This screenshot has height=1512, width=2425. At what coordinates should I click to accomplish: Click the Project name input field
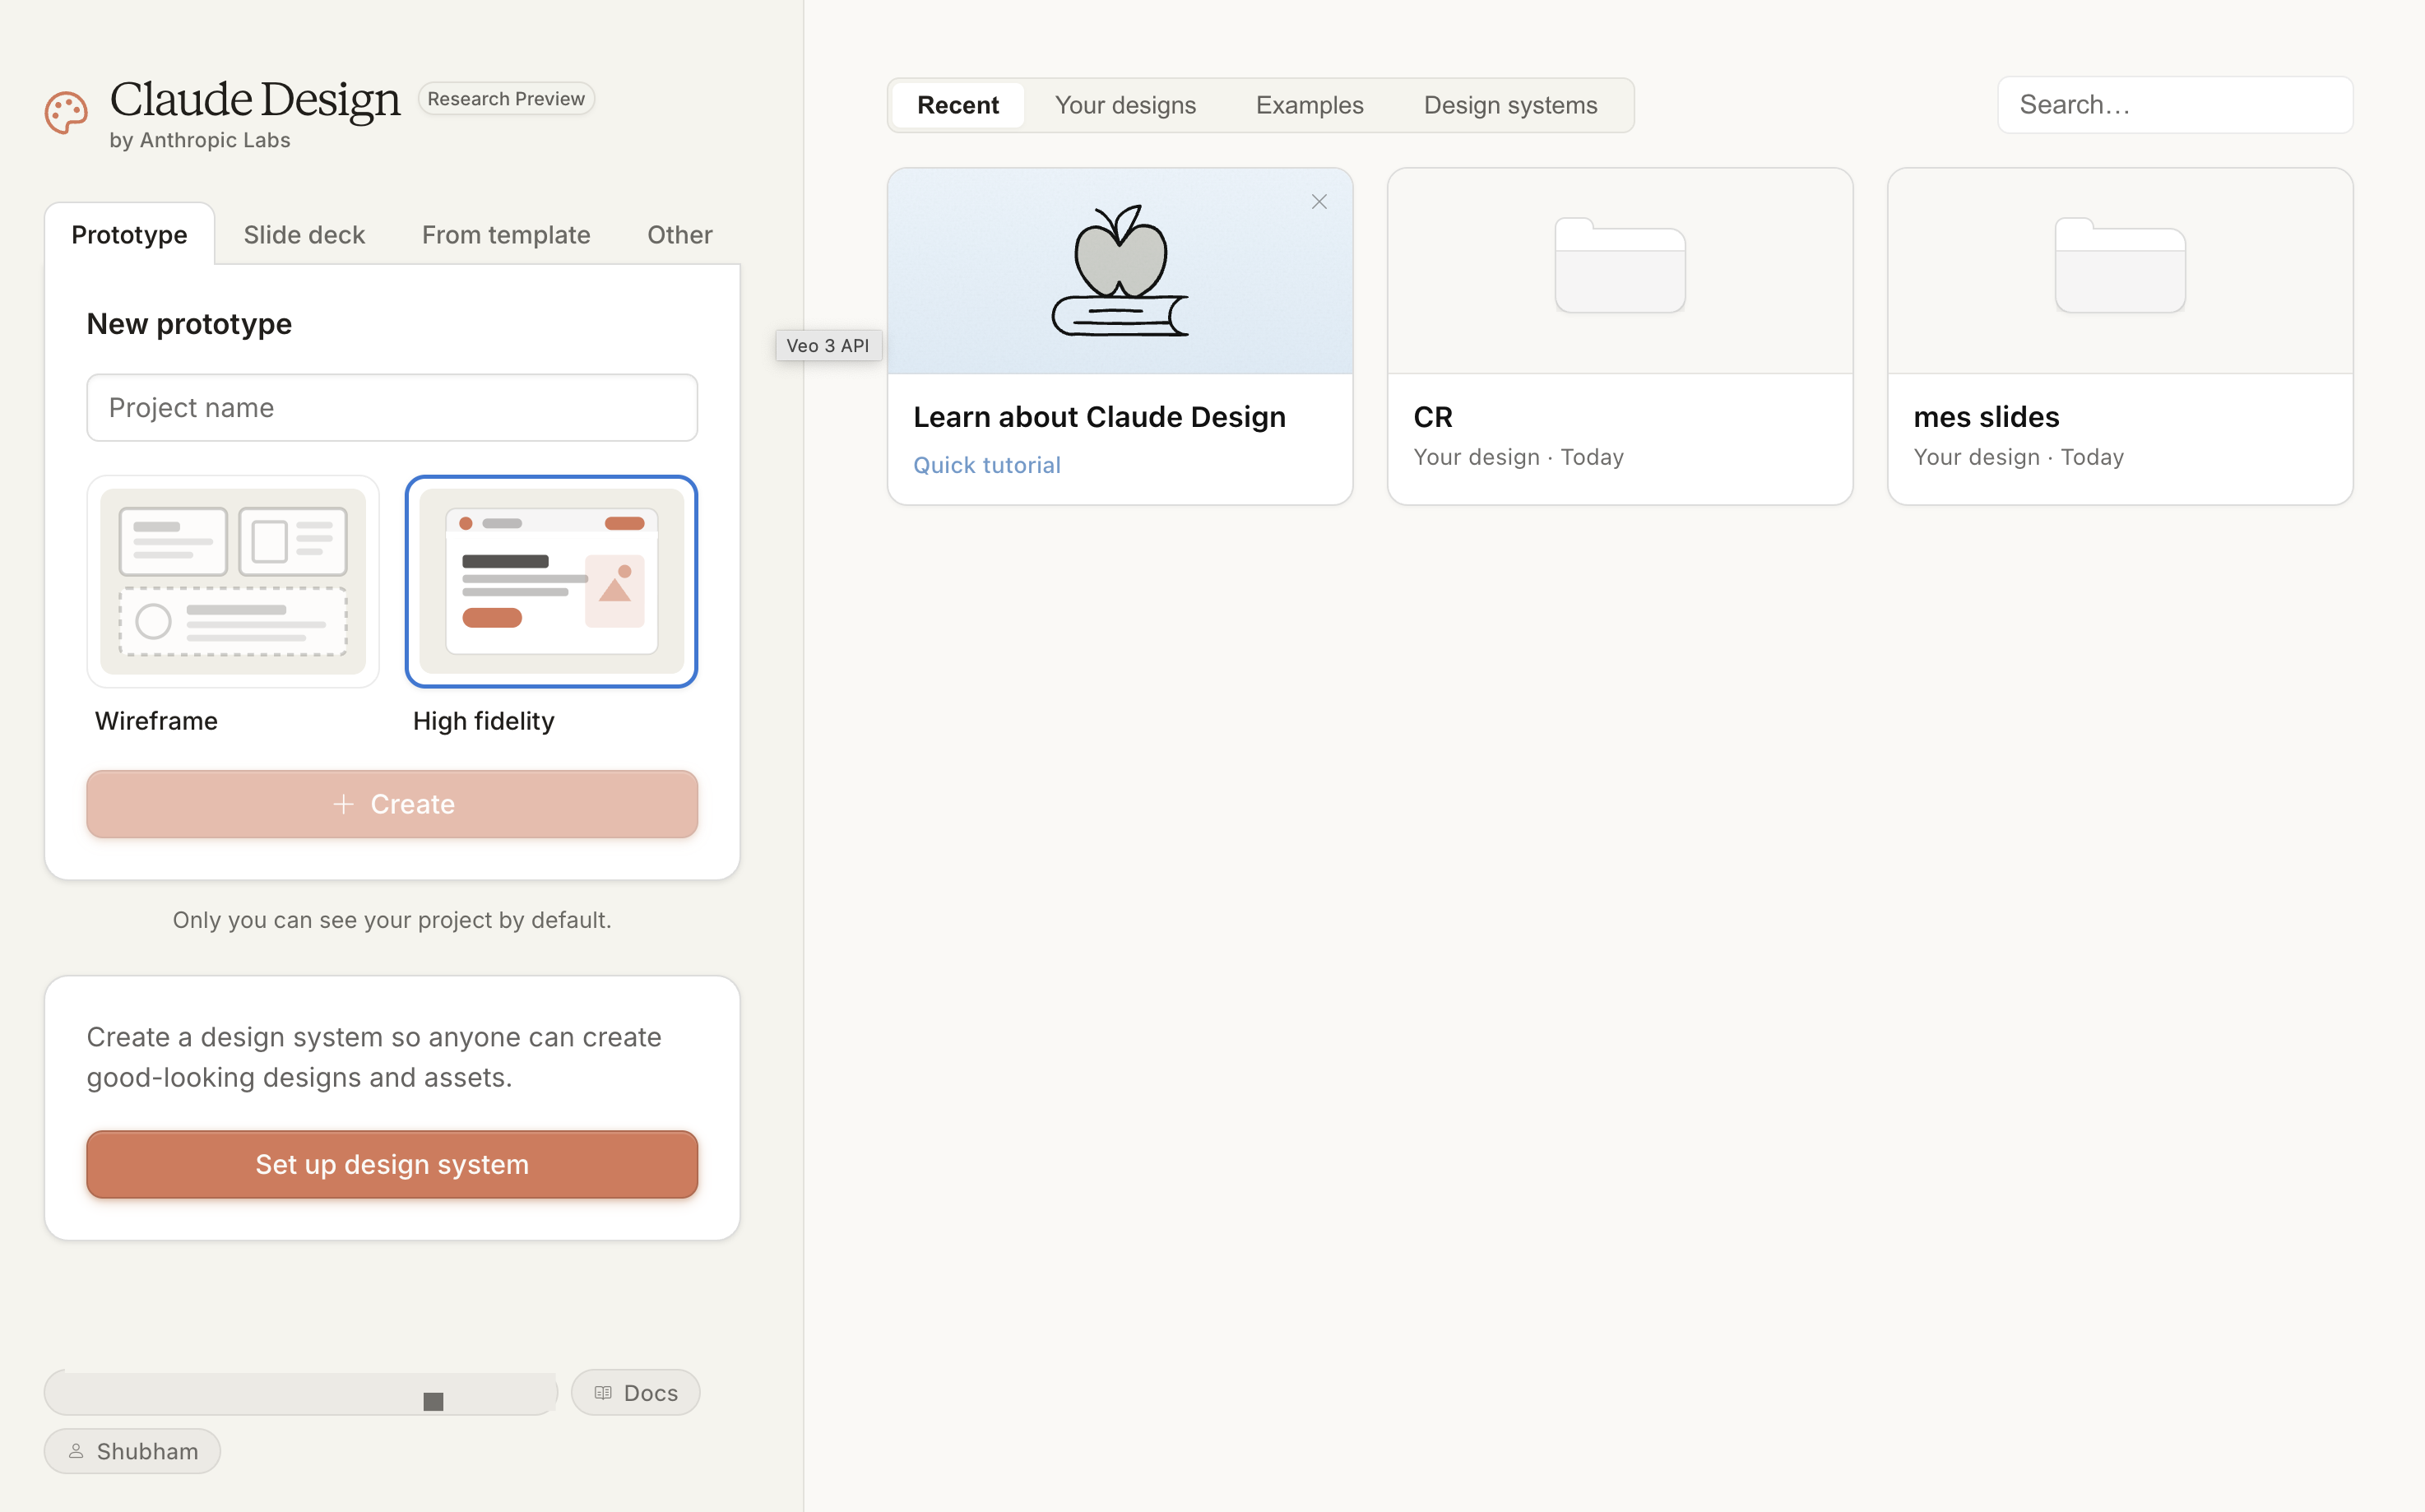click(392, 407)
